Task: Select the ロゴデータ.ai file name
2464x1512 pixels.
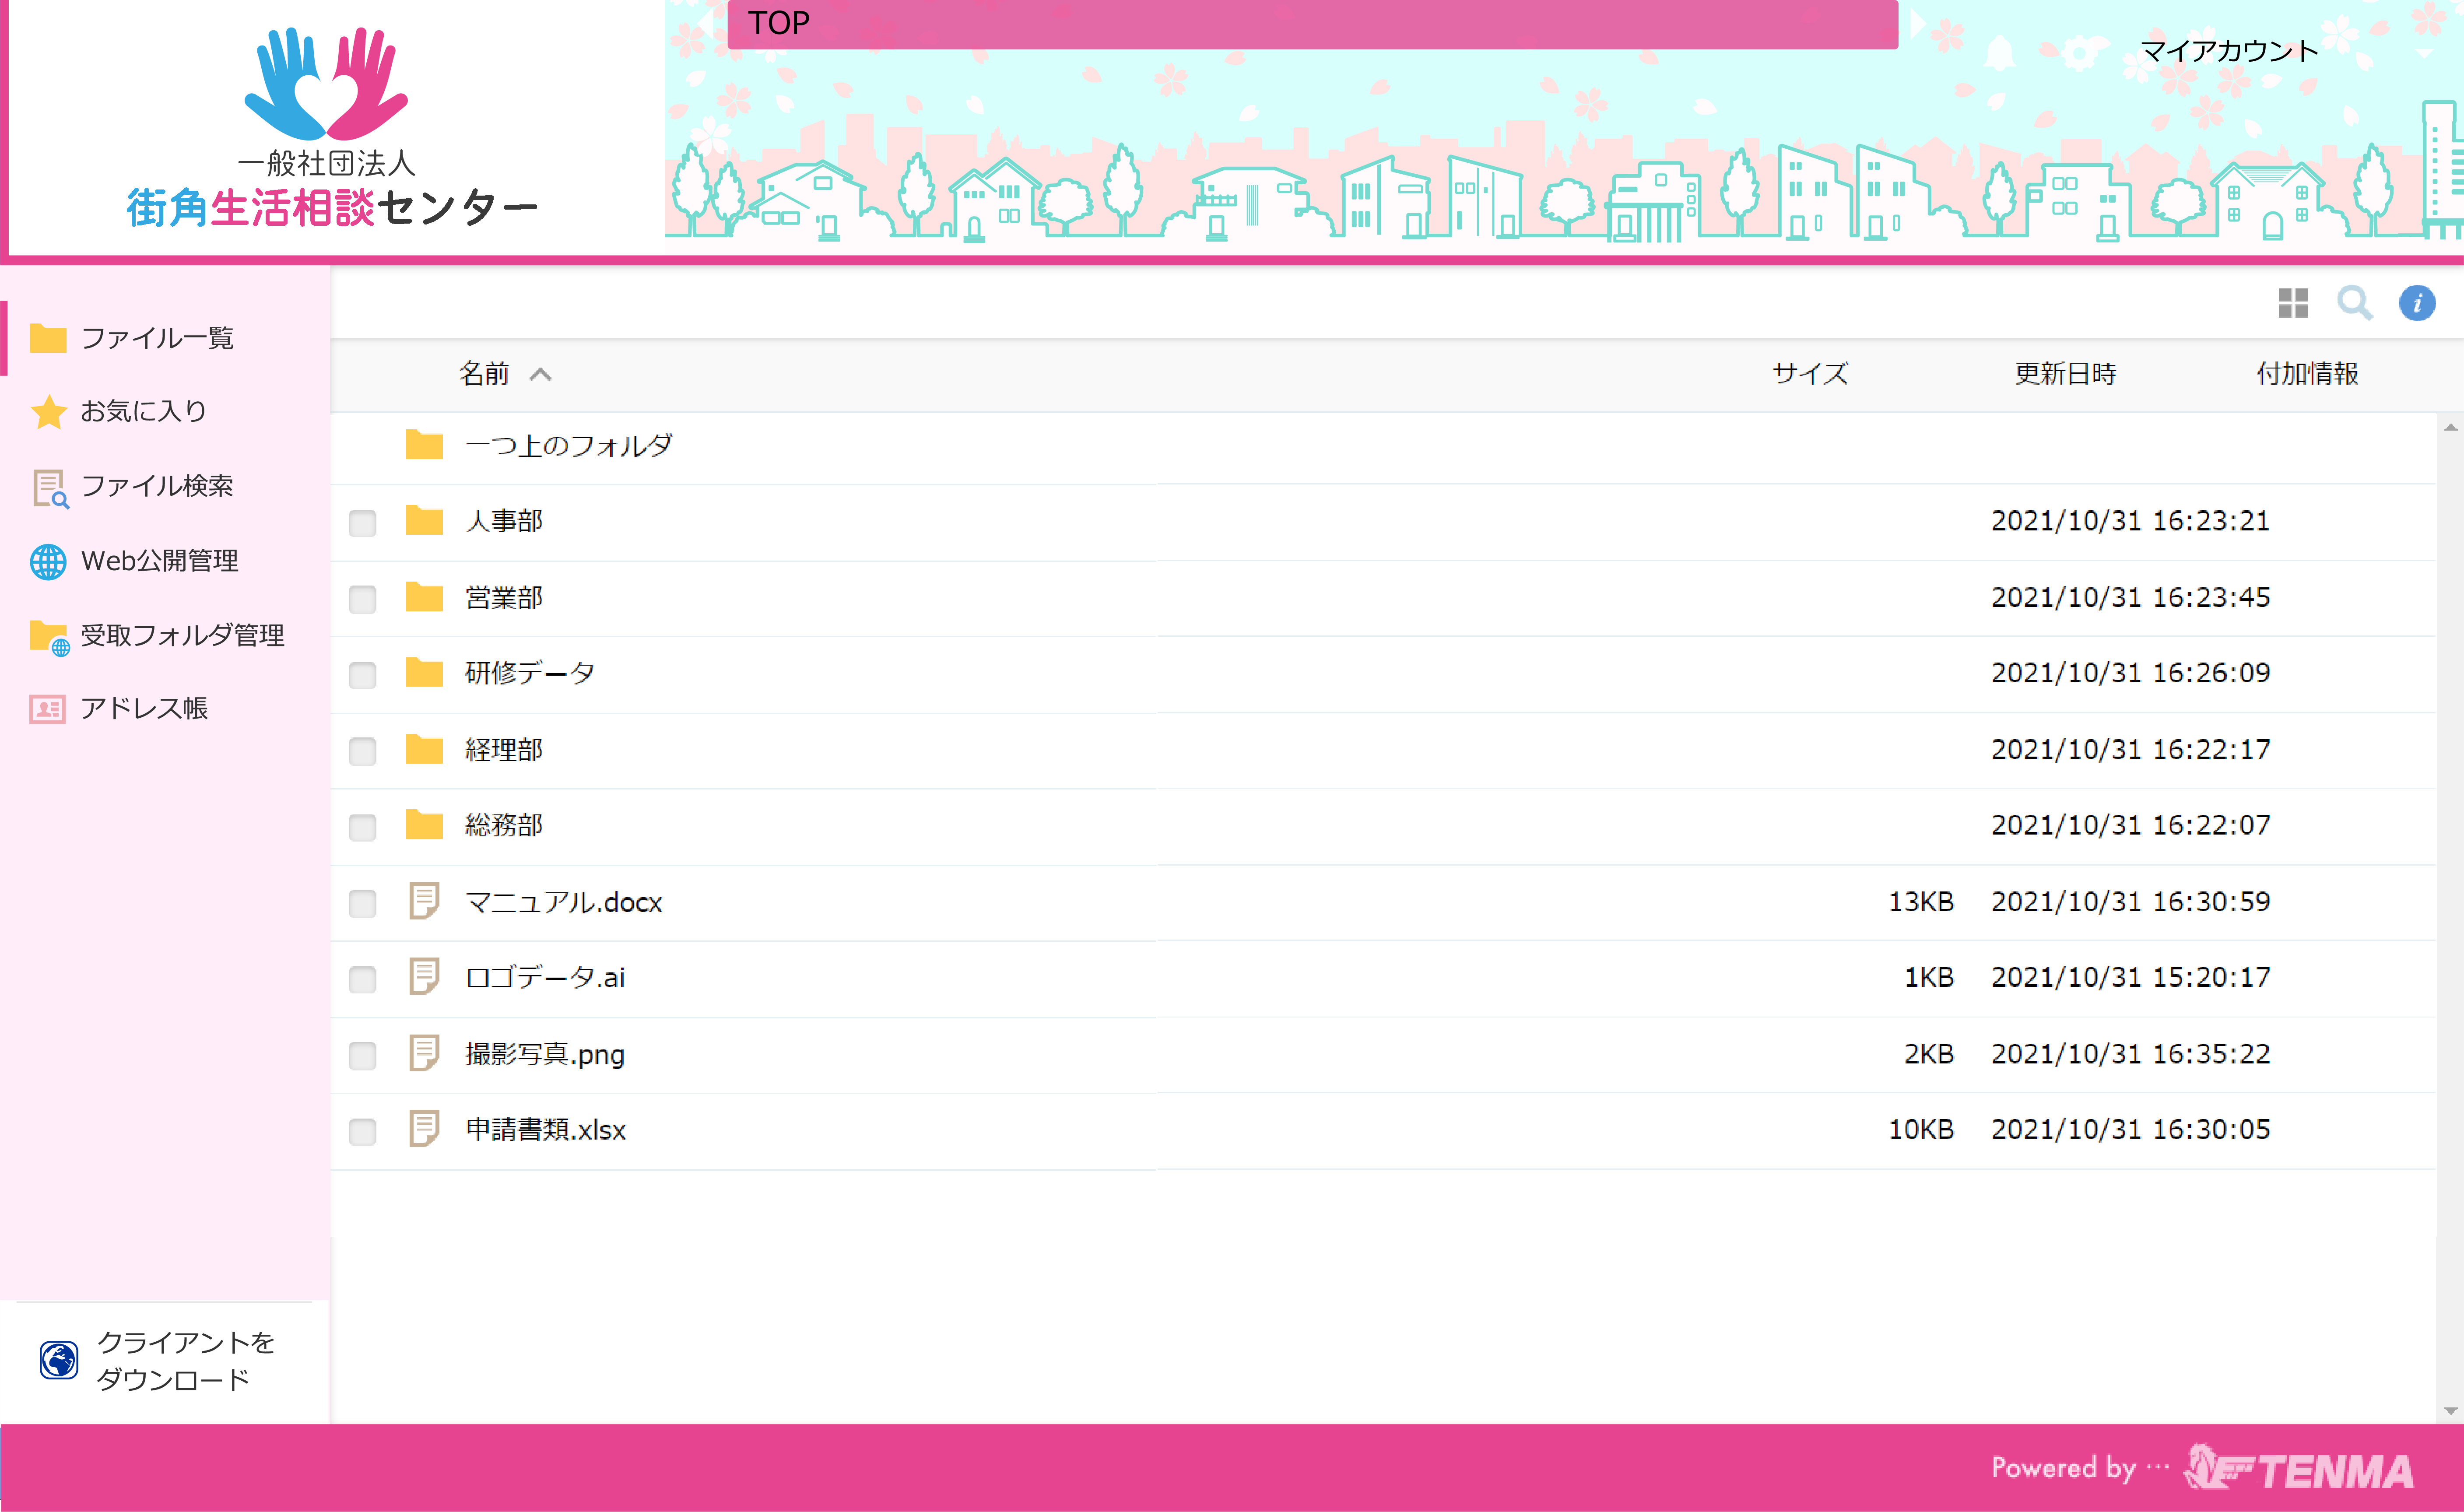Action: pyautogui.click(x=545, y=978)
